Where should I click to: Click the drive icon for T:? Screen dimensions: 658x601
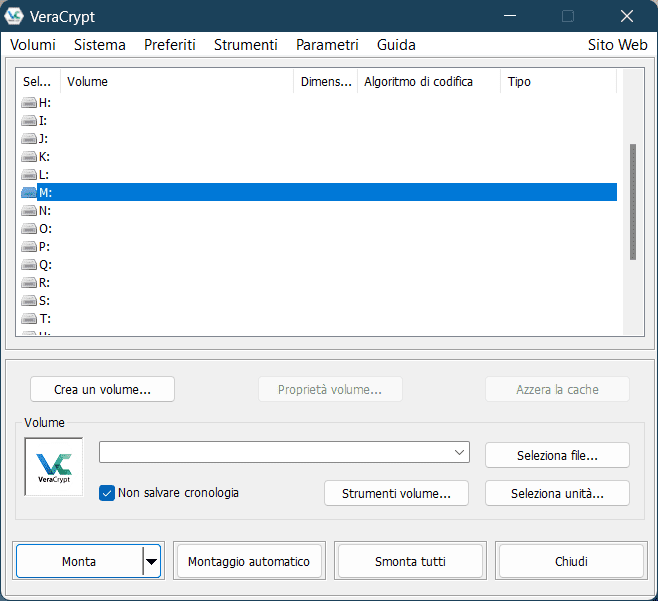point(29,319)
